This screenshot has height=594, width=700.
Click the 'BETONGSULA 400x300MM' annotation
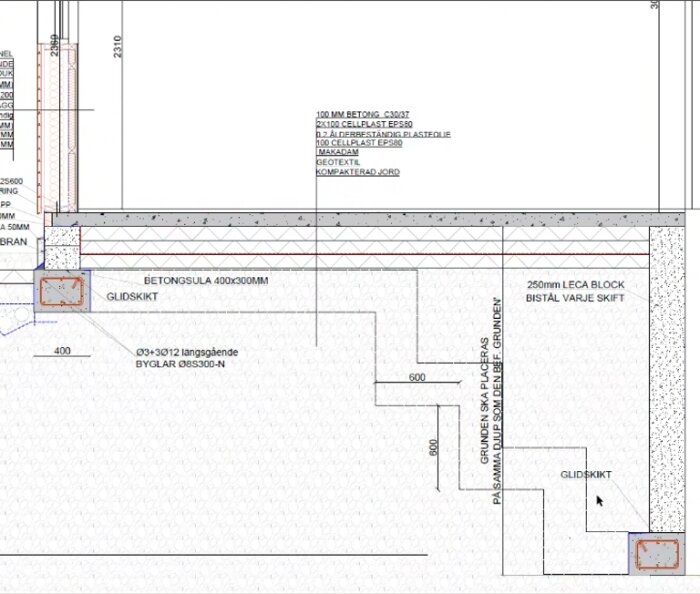206,281
